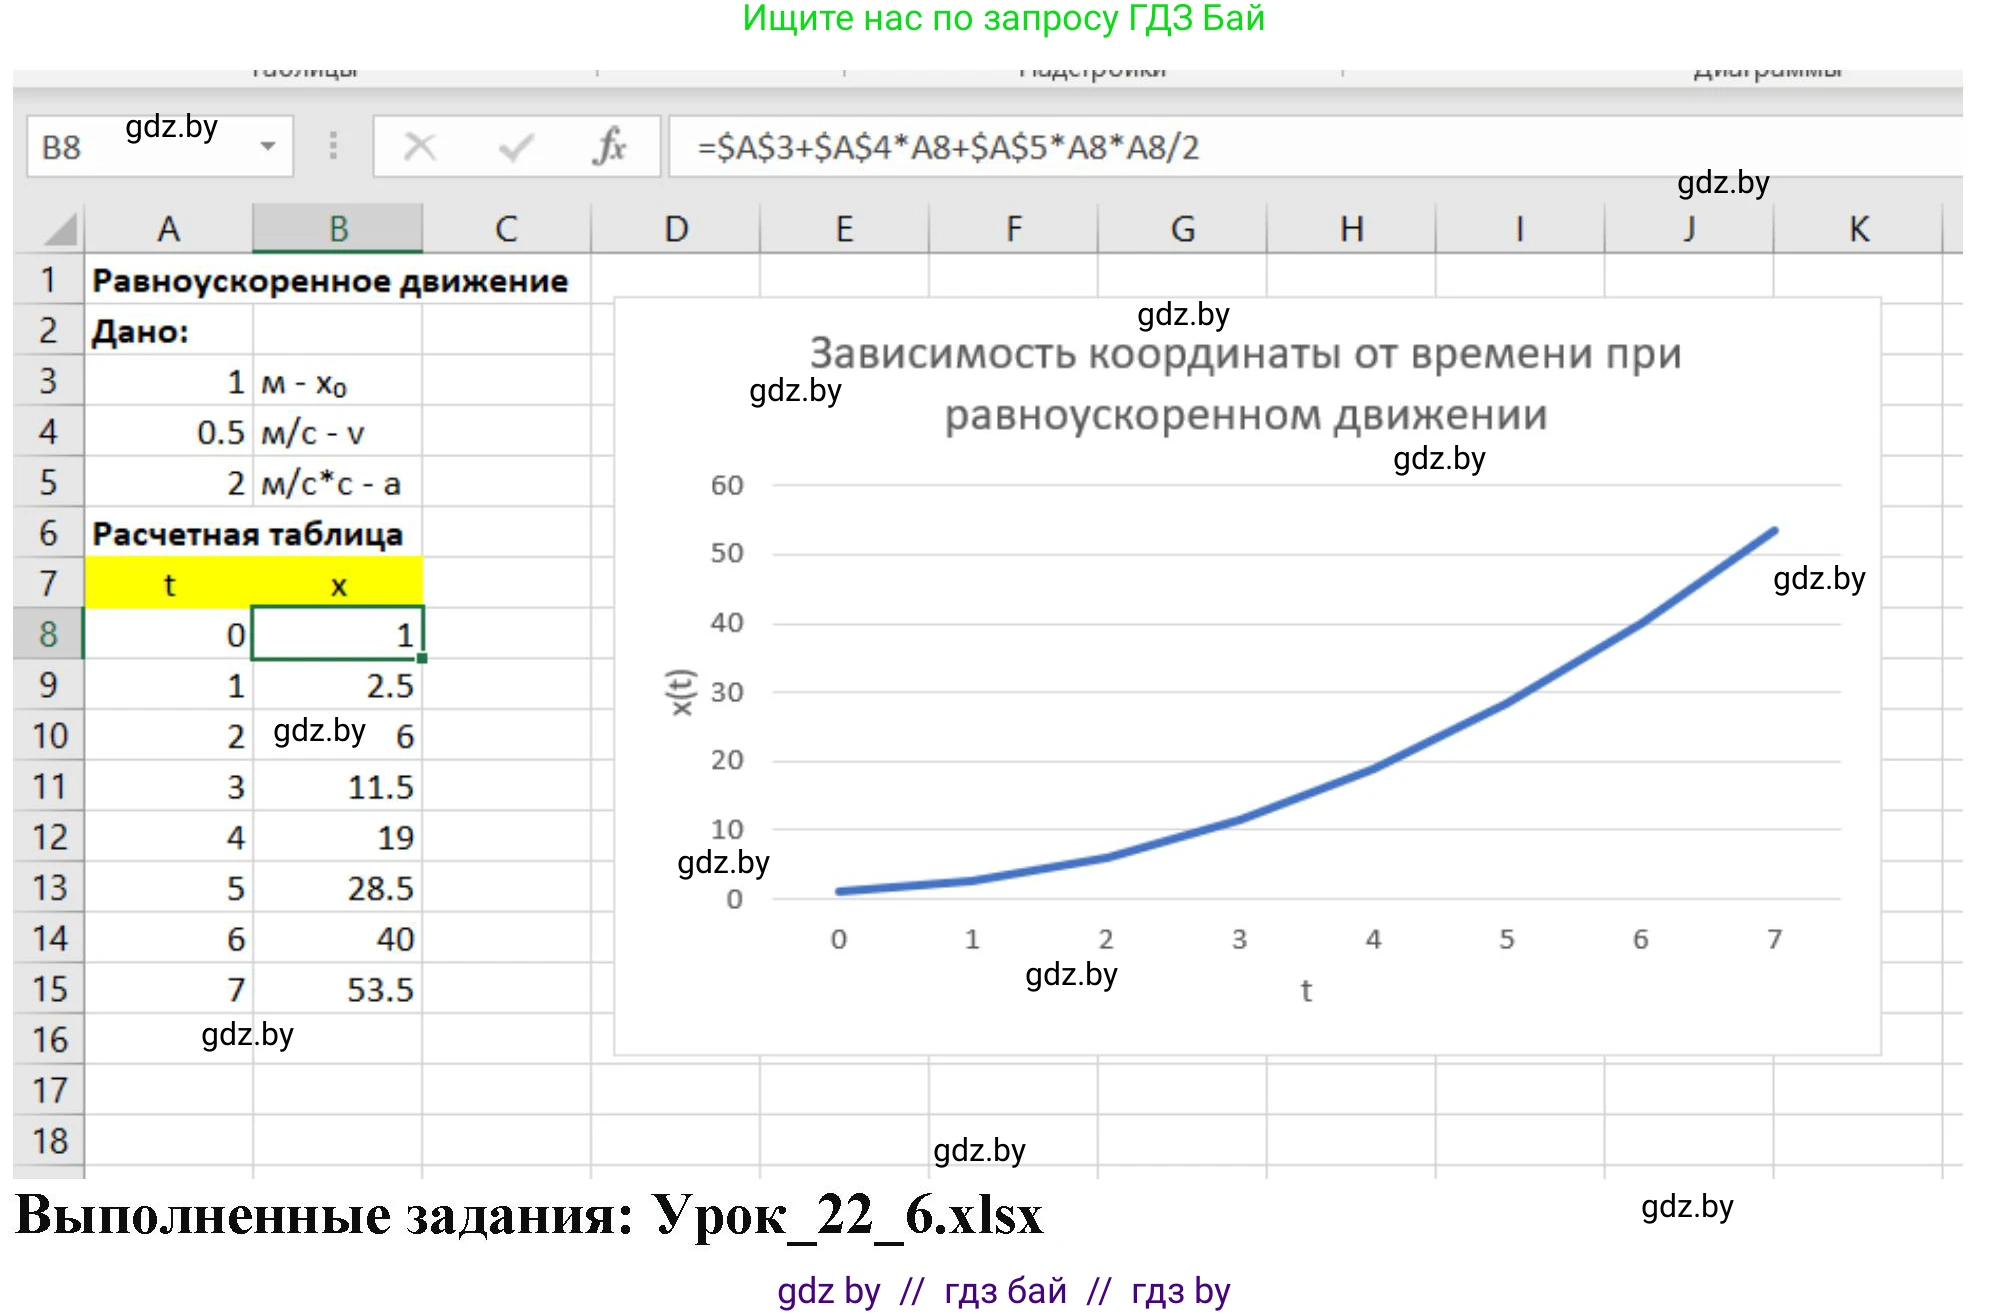Select row 1 header
This screenshot has width=2011, height=1314.
click(48, 280)
